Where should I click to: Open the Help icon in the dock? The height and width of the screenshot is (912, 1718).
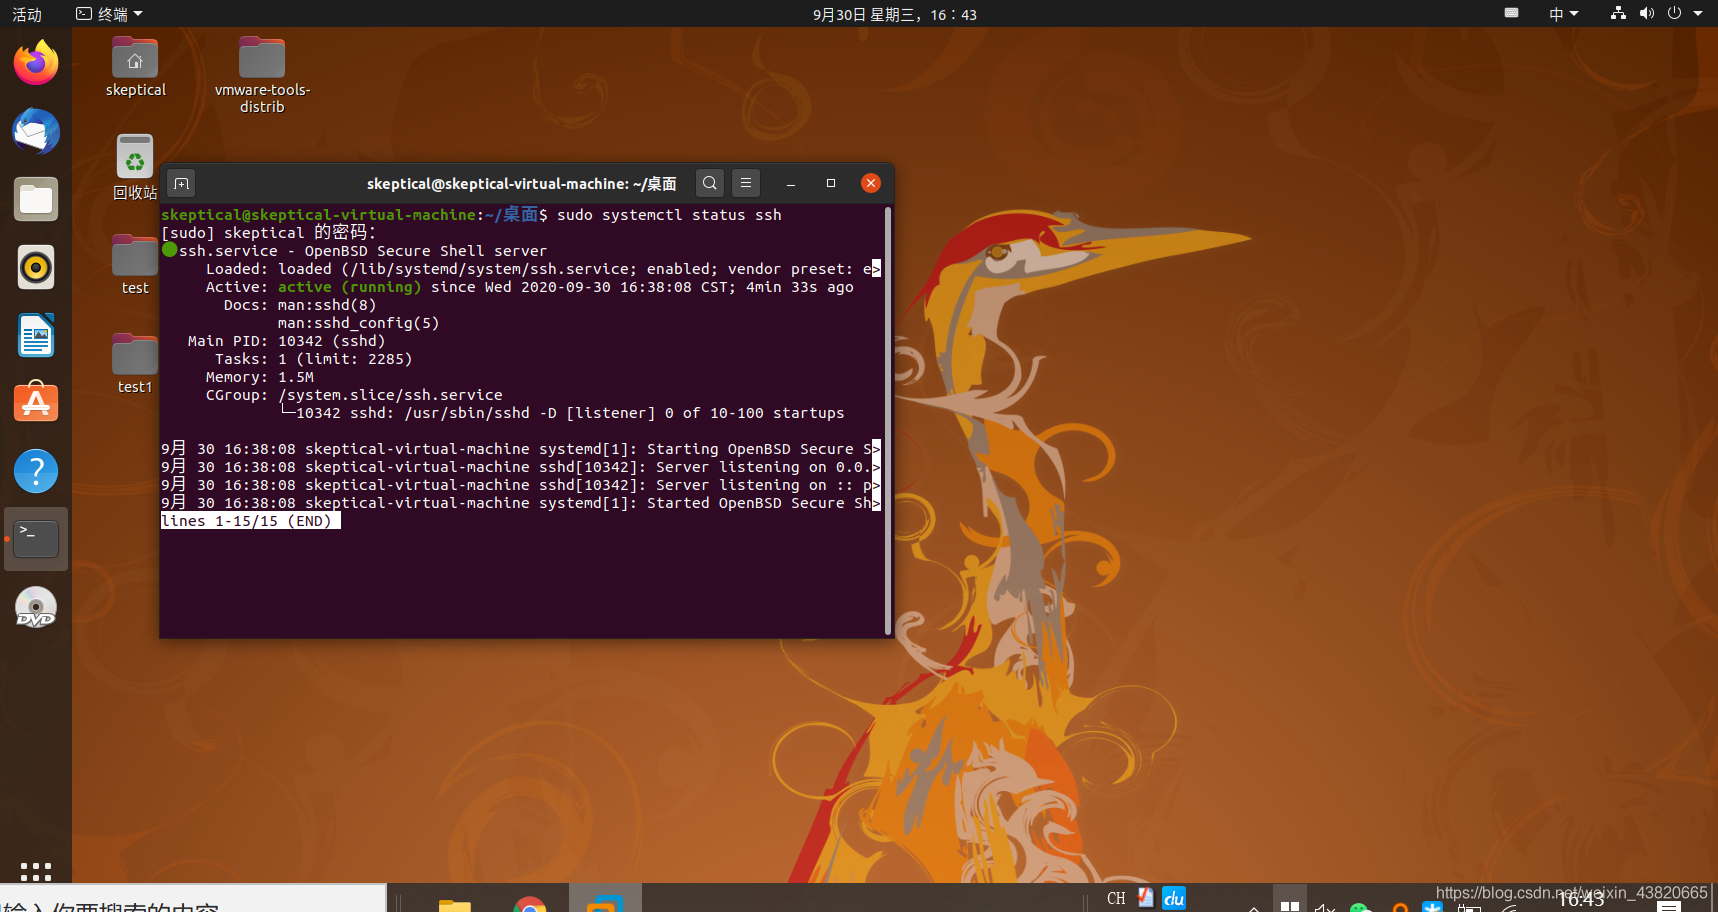tap(36, 471)
